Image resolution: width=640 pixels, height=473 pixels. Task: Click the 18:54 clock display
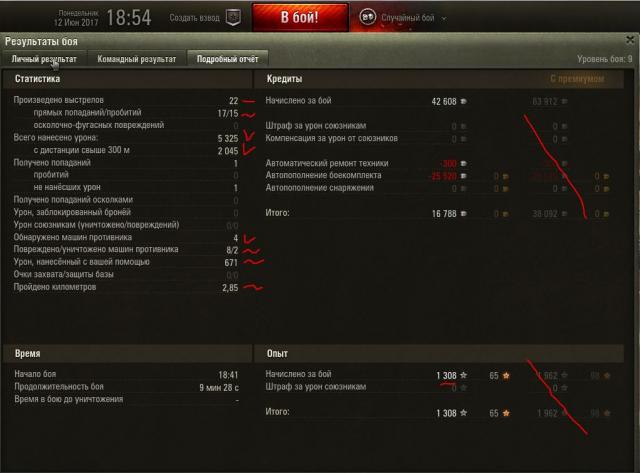pos(129,18)
